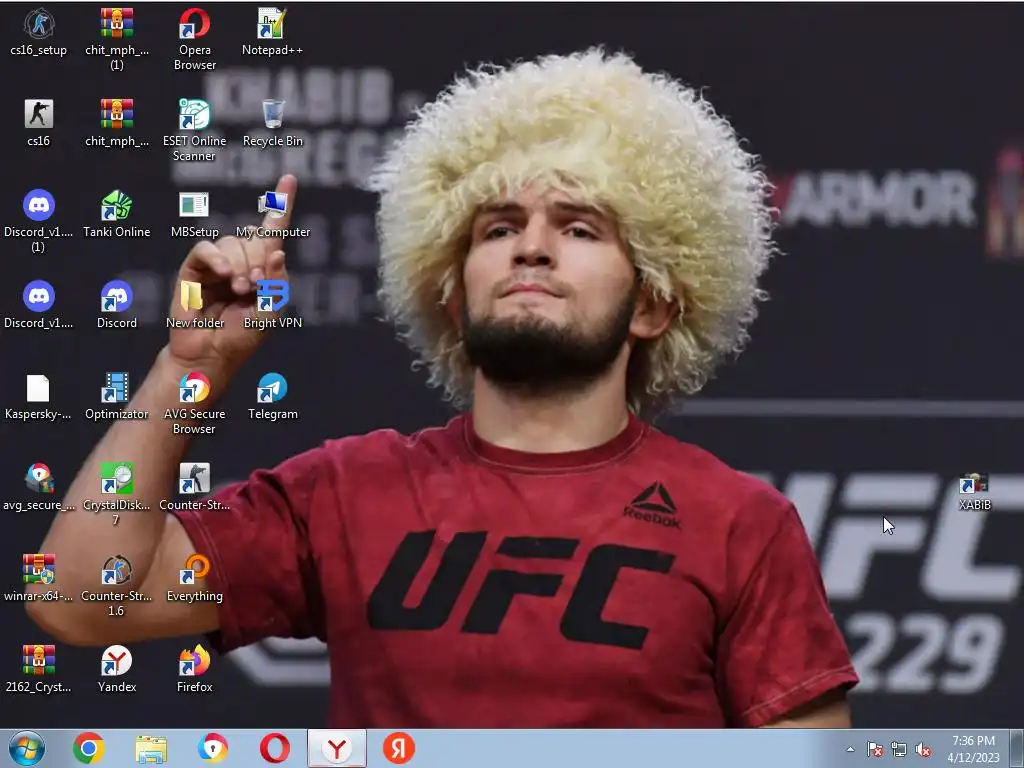Open Windows Explorer from the taskbar

click(x=151, y=748)
